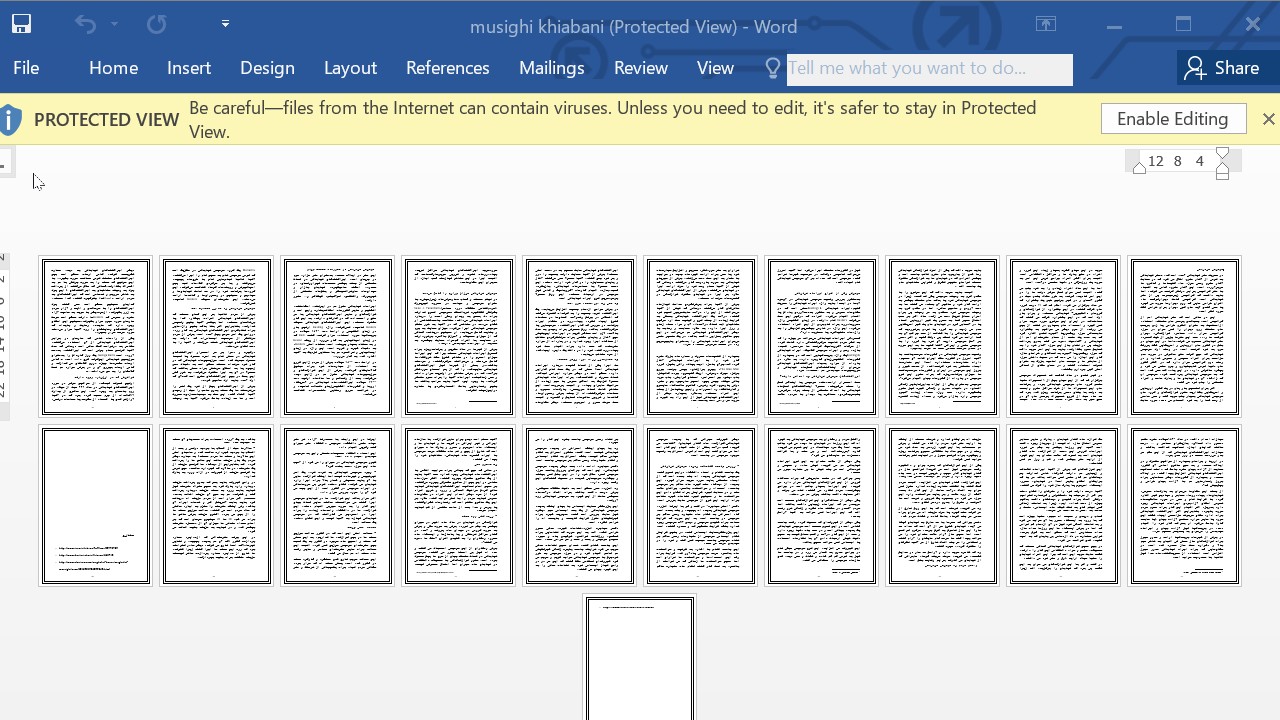
Task: Click the Redo/Repeat icon
Action: tap(156, 24)
